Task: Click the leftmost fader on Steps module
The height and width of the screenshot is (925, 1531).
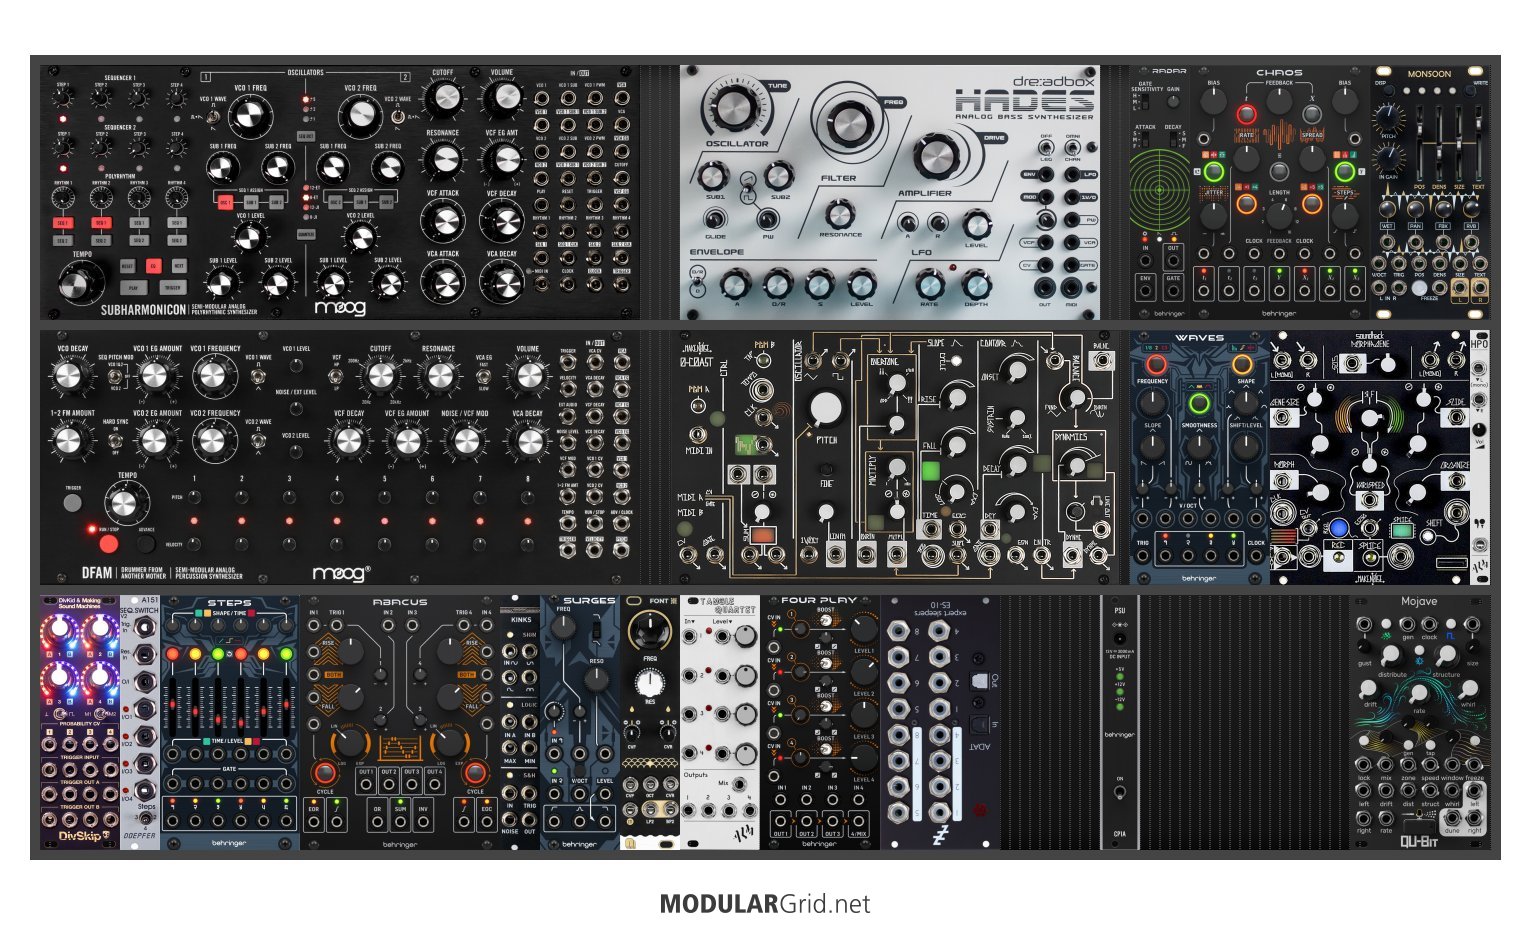Action: pyautogui.click(x=173, y=705)
